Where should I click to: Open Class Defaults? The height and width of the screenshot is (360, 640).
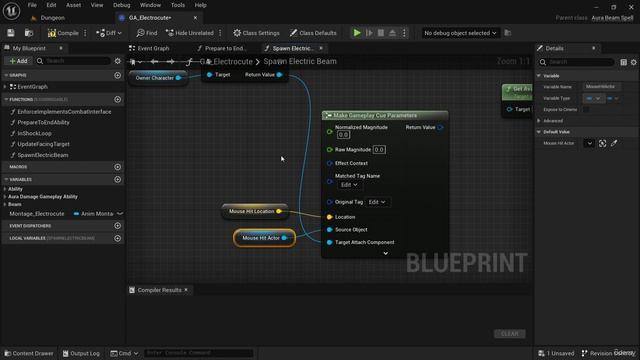click(x=313, y=33)
